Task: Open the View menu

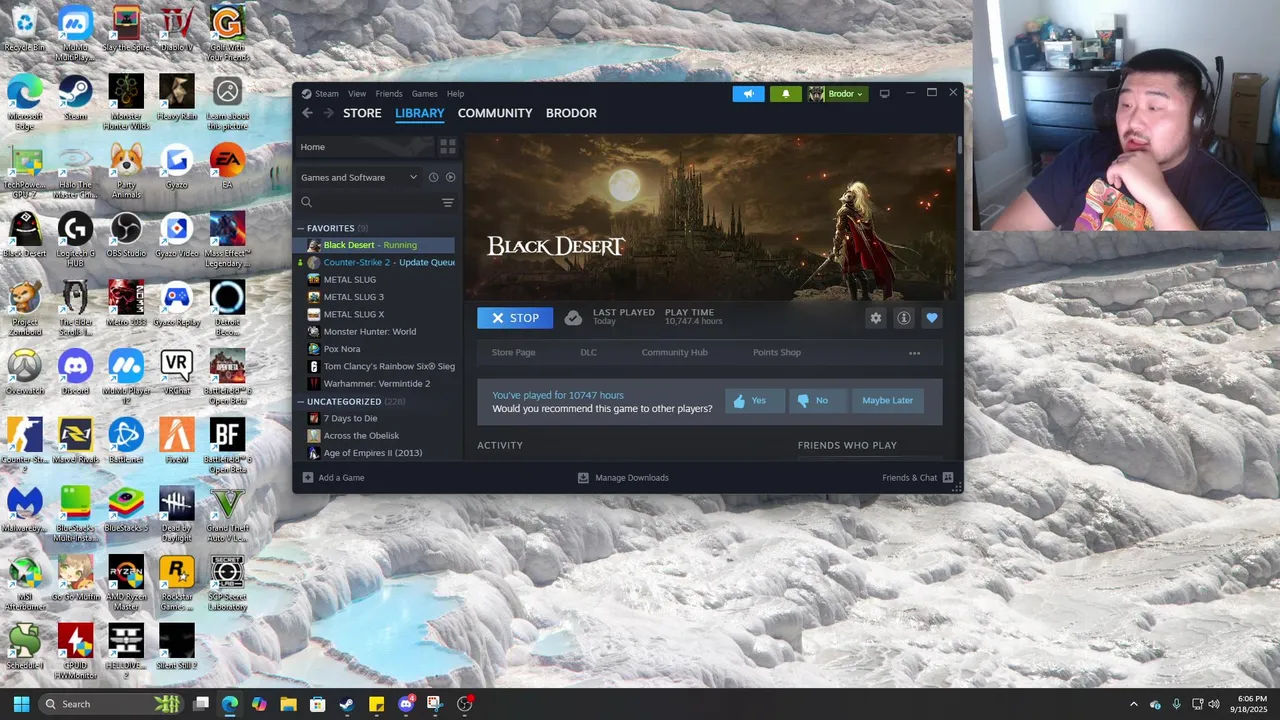Action: 357,94
